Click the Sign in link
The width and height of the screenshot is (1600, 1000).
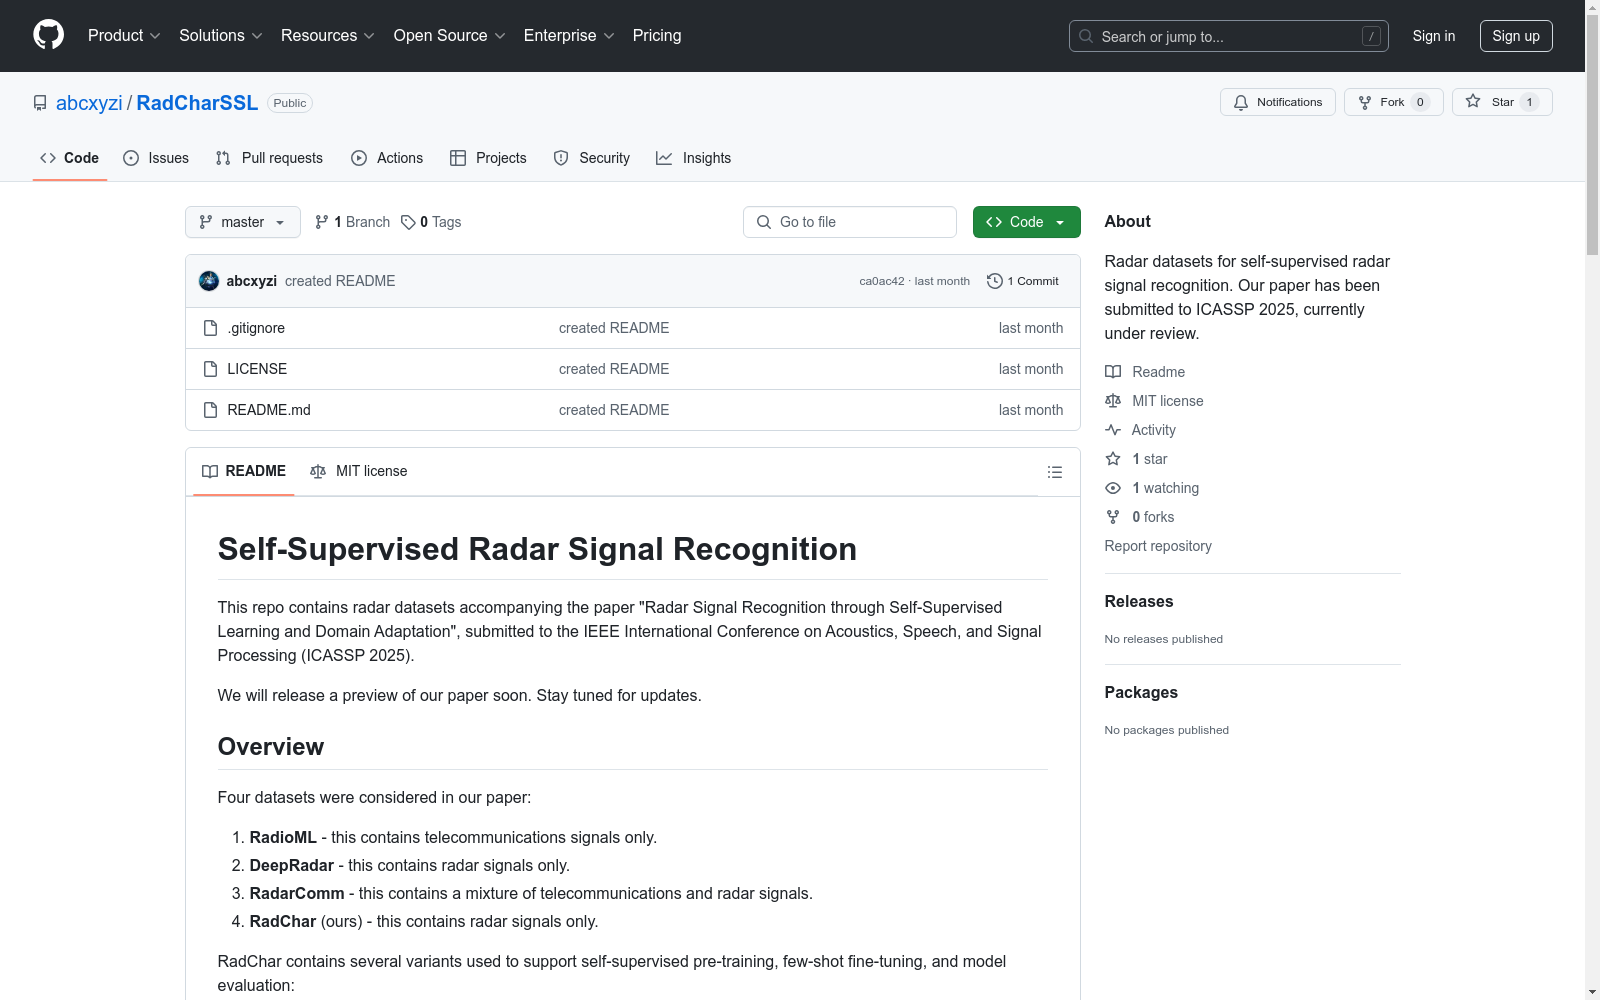point(1434,36)
